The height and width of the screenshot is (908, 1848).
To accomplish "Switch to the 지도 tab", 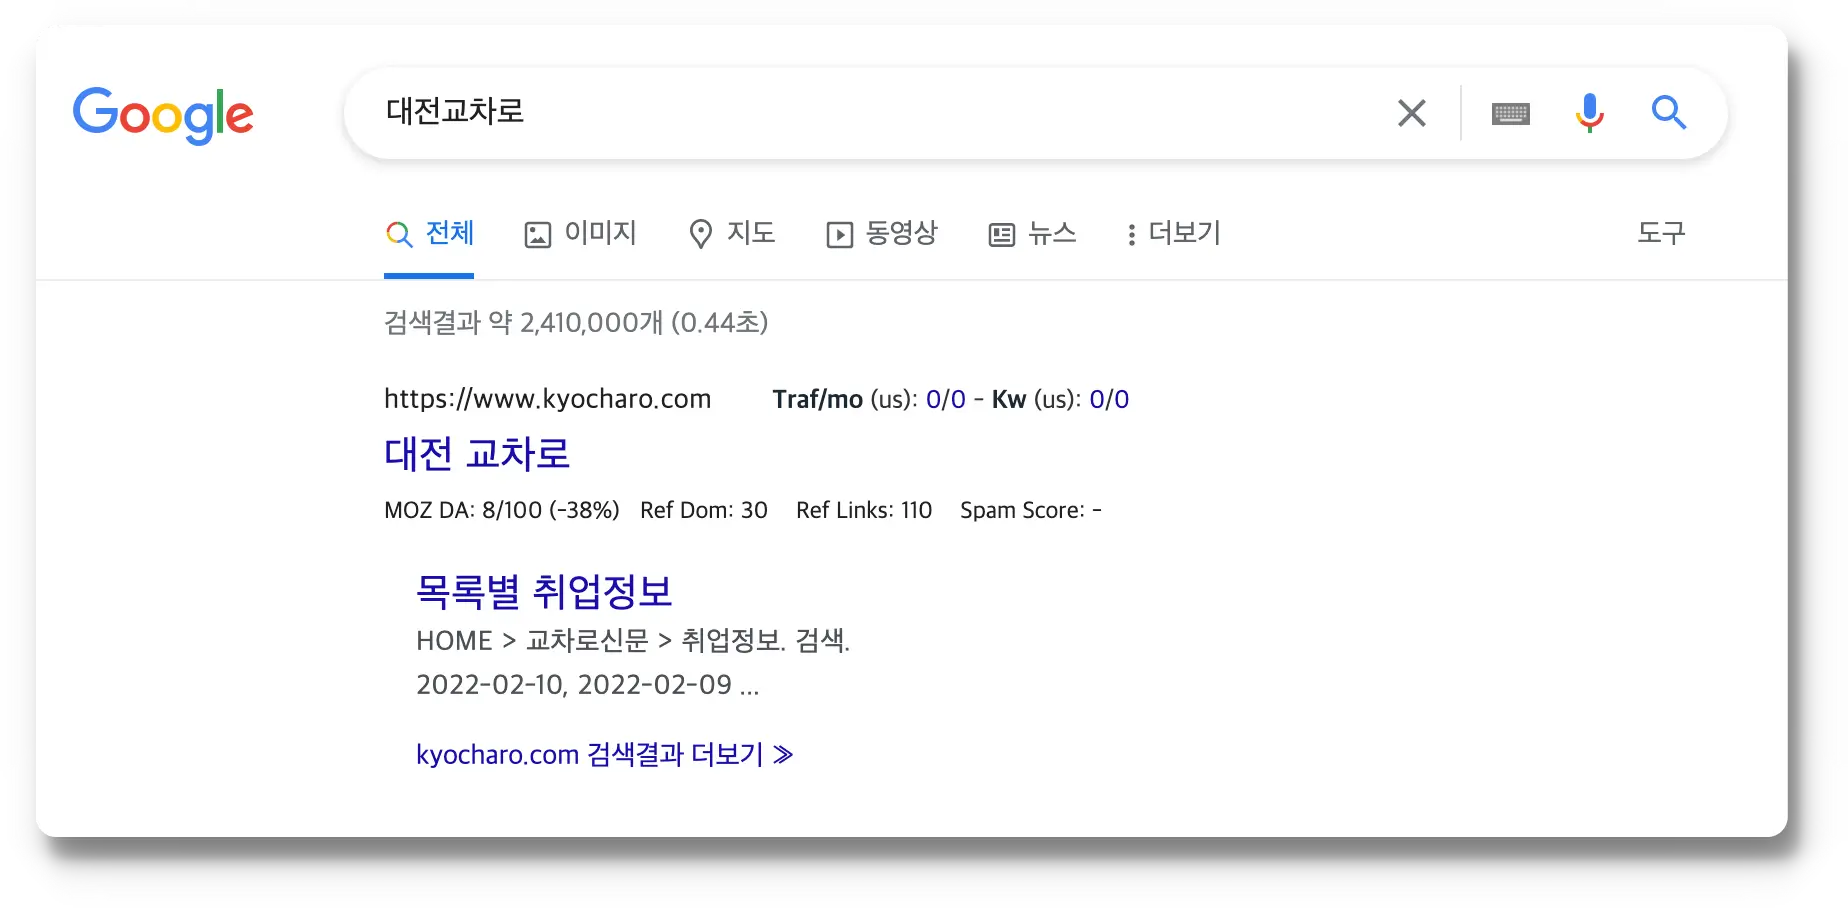I will point(732,234).
